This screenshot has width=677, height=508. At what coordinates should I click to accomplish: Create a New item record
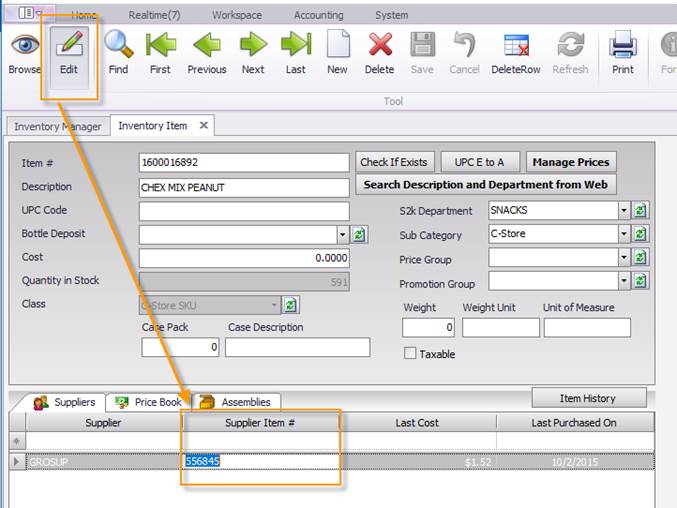point(337,46)
